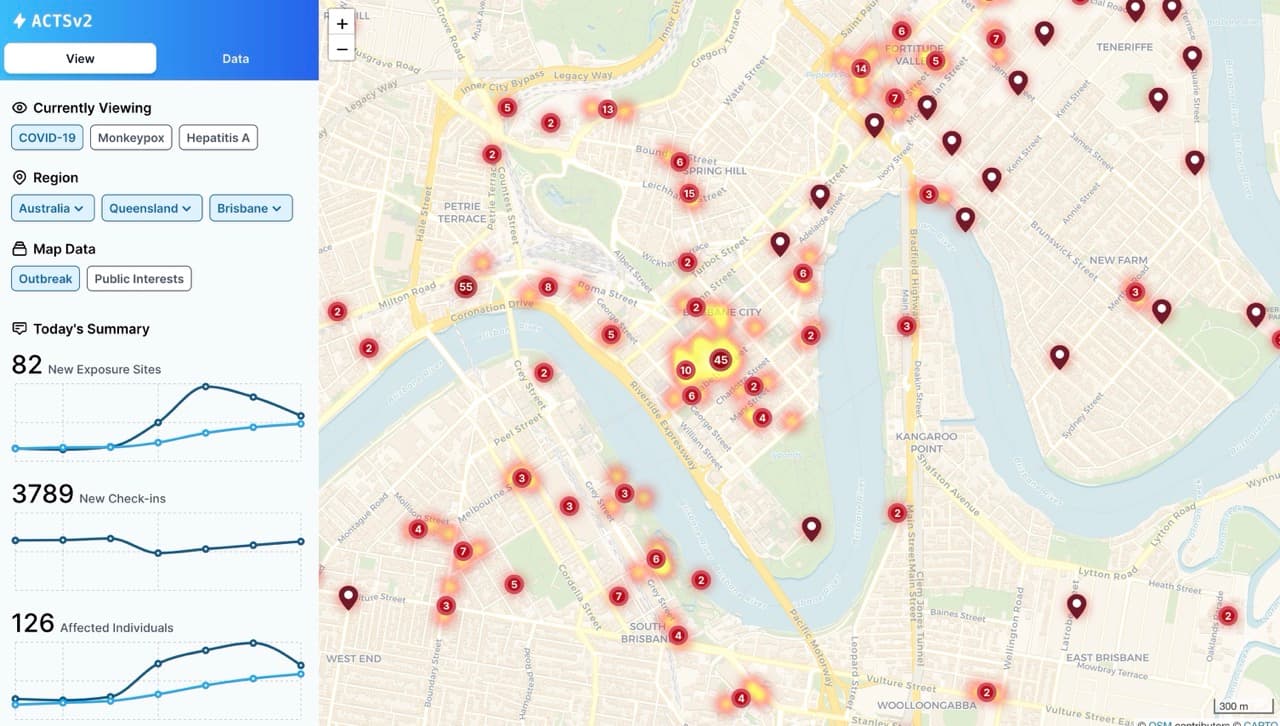This screenshot has width=1280, height=726.
Task: Select the Outbreak map data button
Action: click(46, 279)
